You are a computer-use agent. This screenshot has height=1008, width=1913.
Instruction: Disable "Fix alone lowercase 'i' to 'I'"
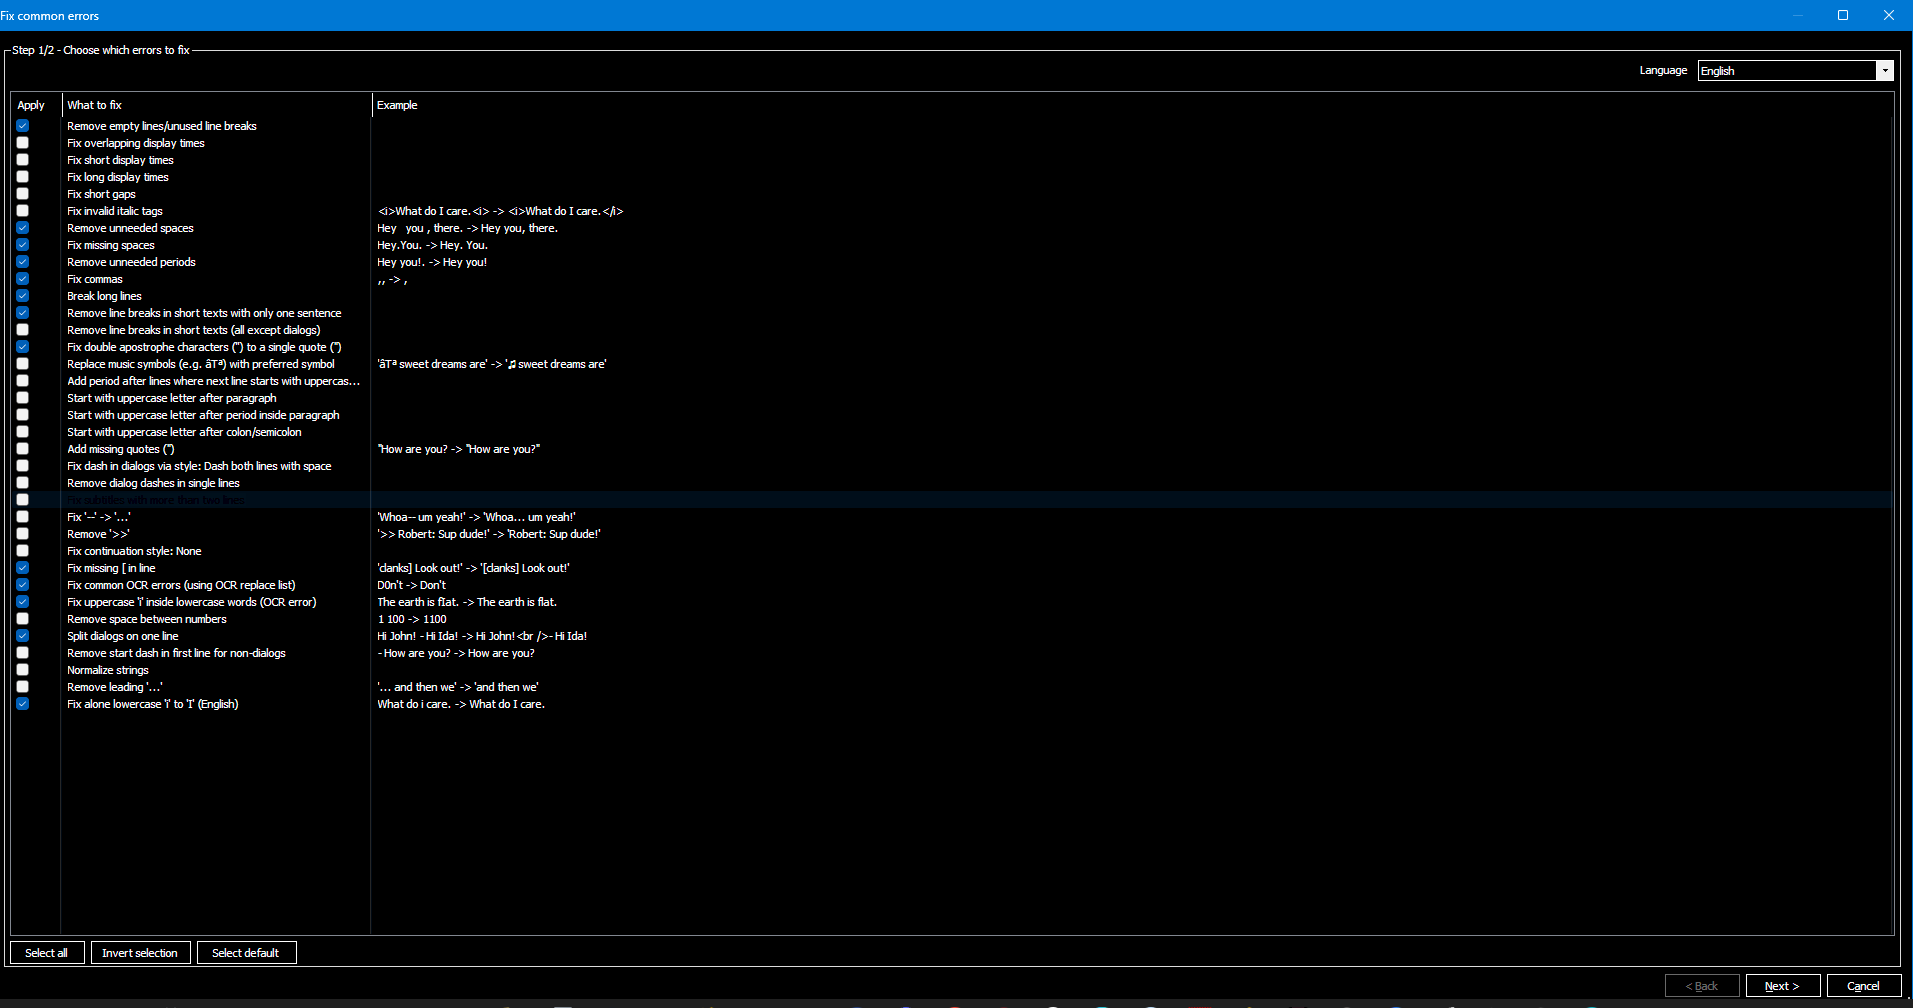click(x=22, y=703)
